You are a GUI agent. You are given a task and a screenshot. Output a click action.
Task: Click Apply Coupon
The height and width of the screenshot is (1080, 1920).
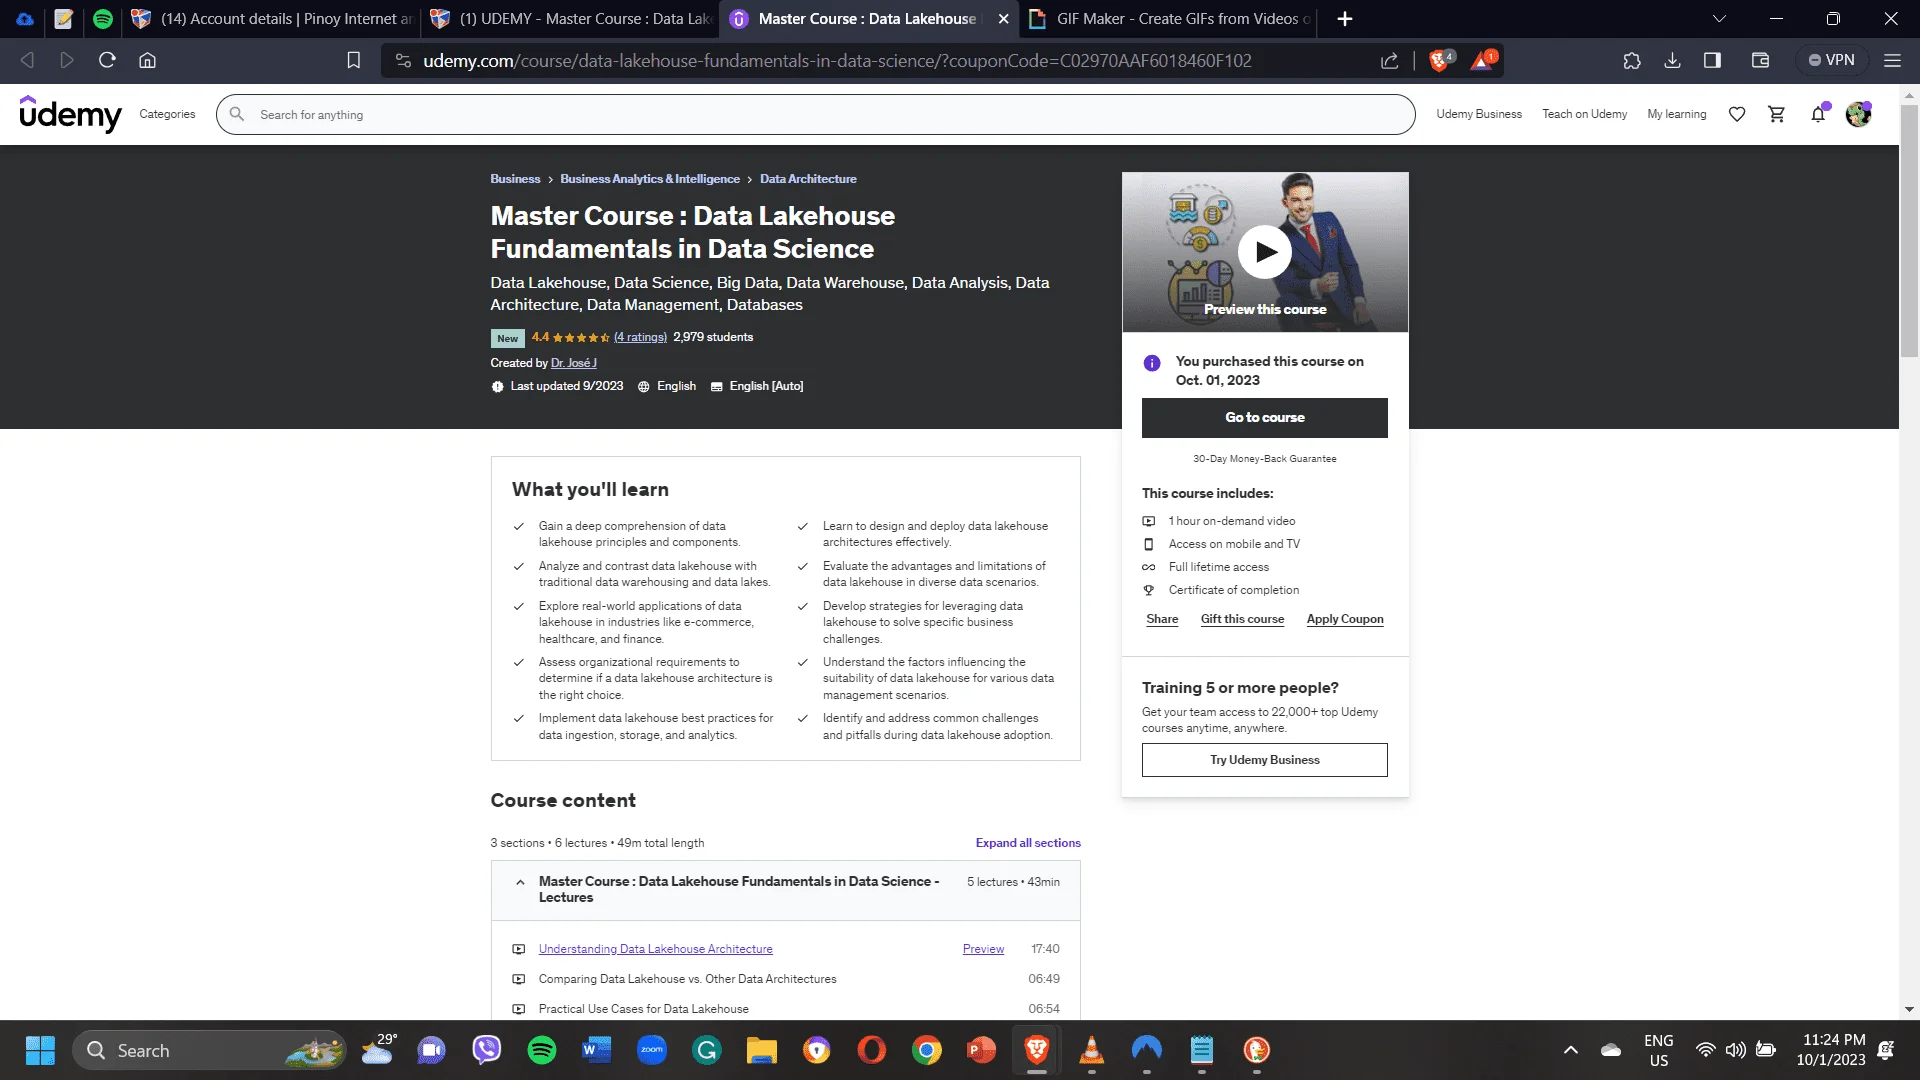pyautogui.click(x=1345, y=619)
